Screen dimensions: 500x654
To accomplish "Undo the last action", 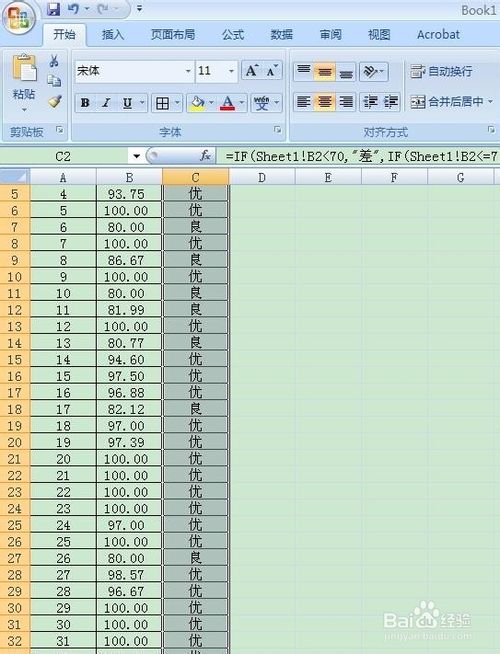I will point(73,9).
